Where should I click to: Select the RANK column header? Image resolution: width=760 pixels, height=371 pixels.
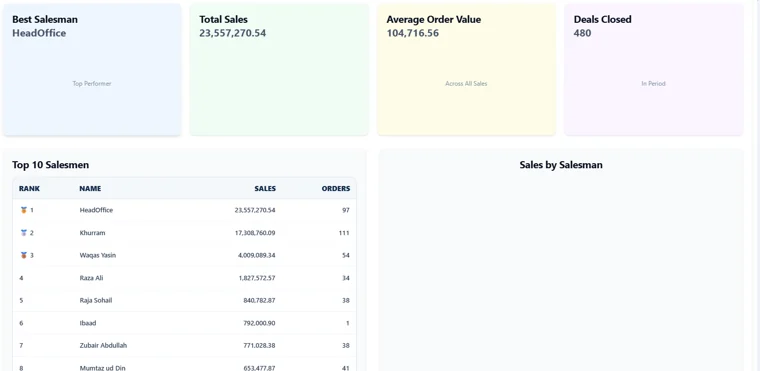tap(30, 189)
